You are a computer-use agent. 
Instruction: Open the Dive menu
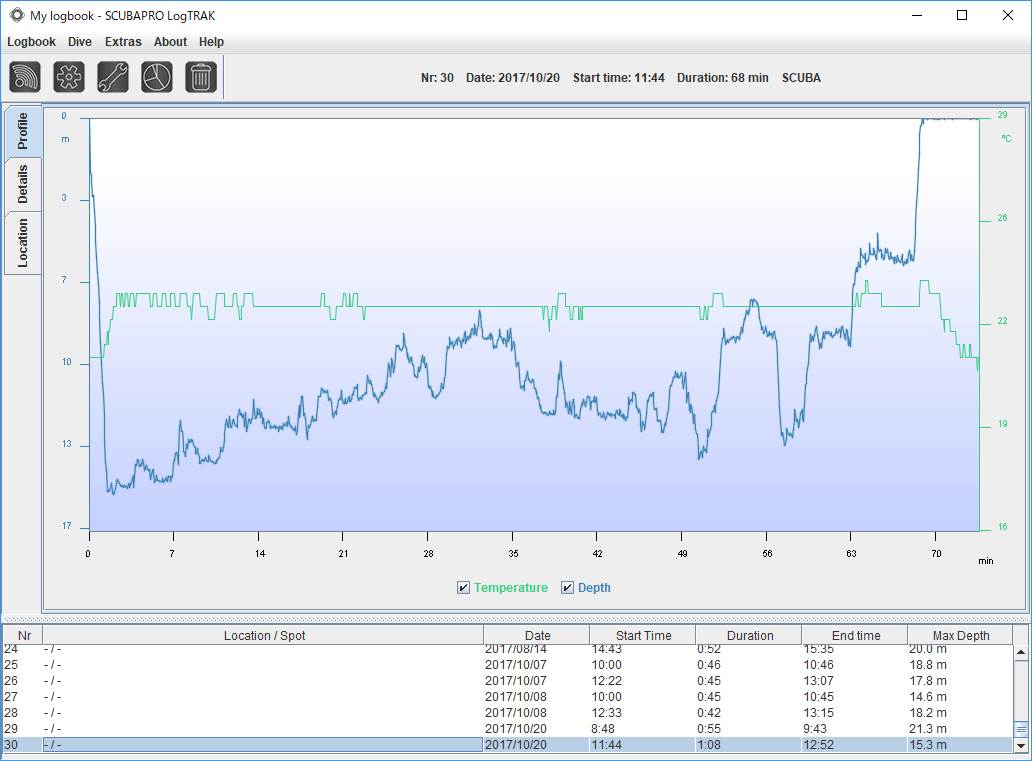pos(80,41)
